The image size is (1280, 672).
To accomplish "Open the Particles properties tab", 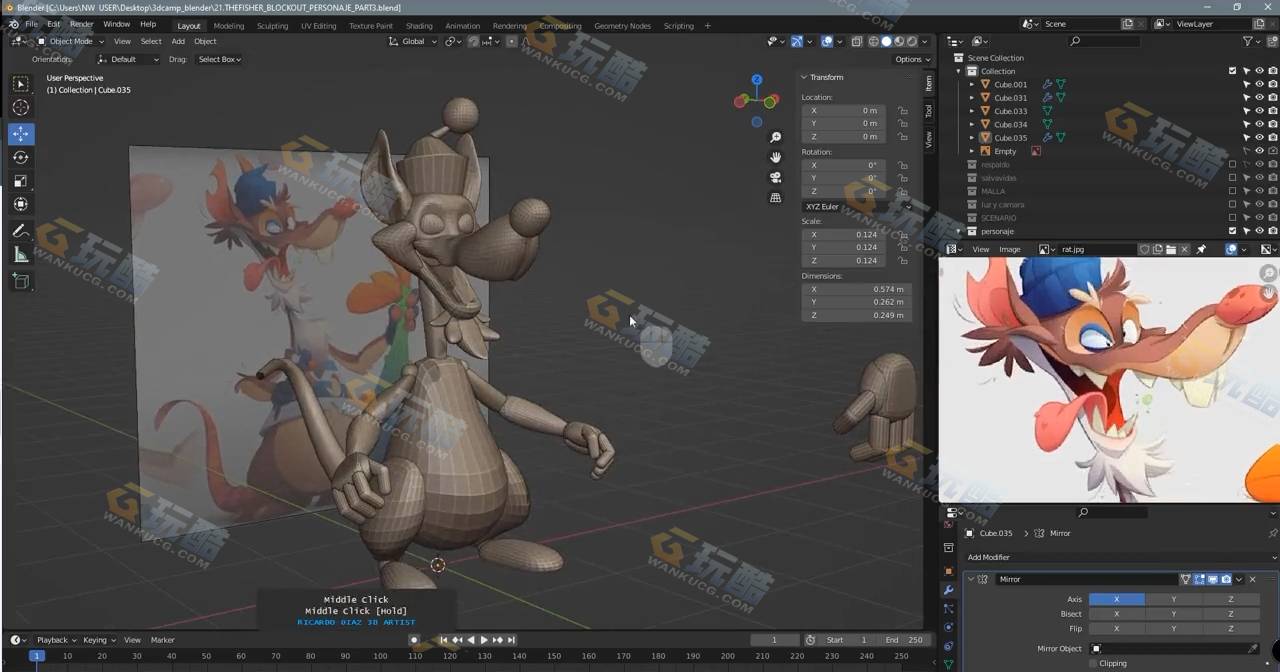I will [x=948, y=609].
